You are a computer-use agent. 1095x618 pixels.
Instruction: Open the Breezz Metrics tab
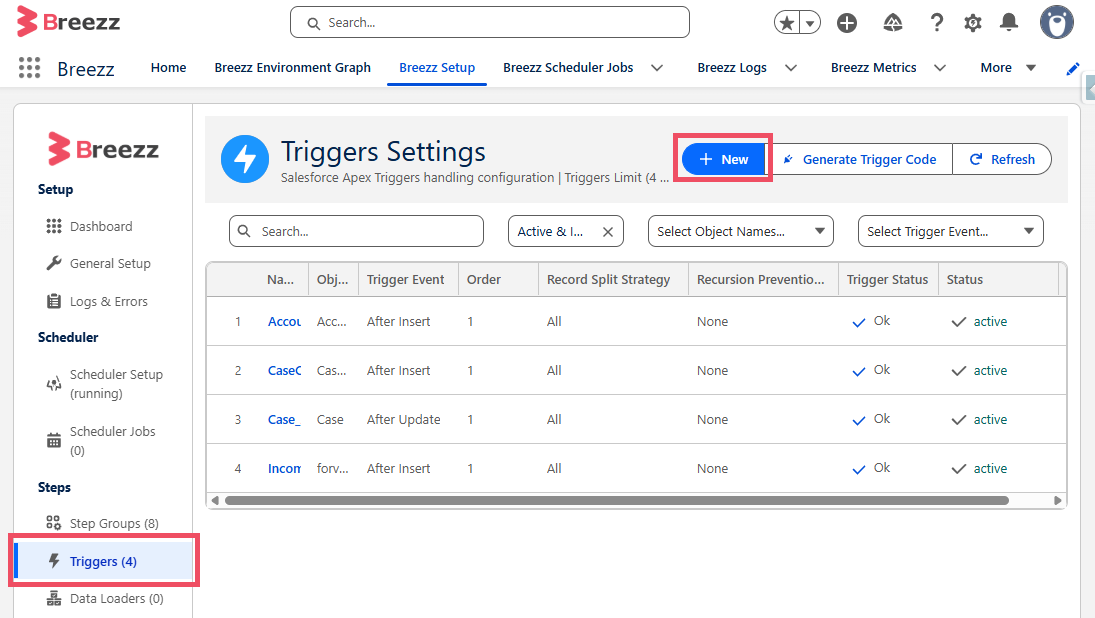click(874, 68)
